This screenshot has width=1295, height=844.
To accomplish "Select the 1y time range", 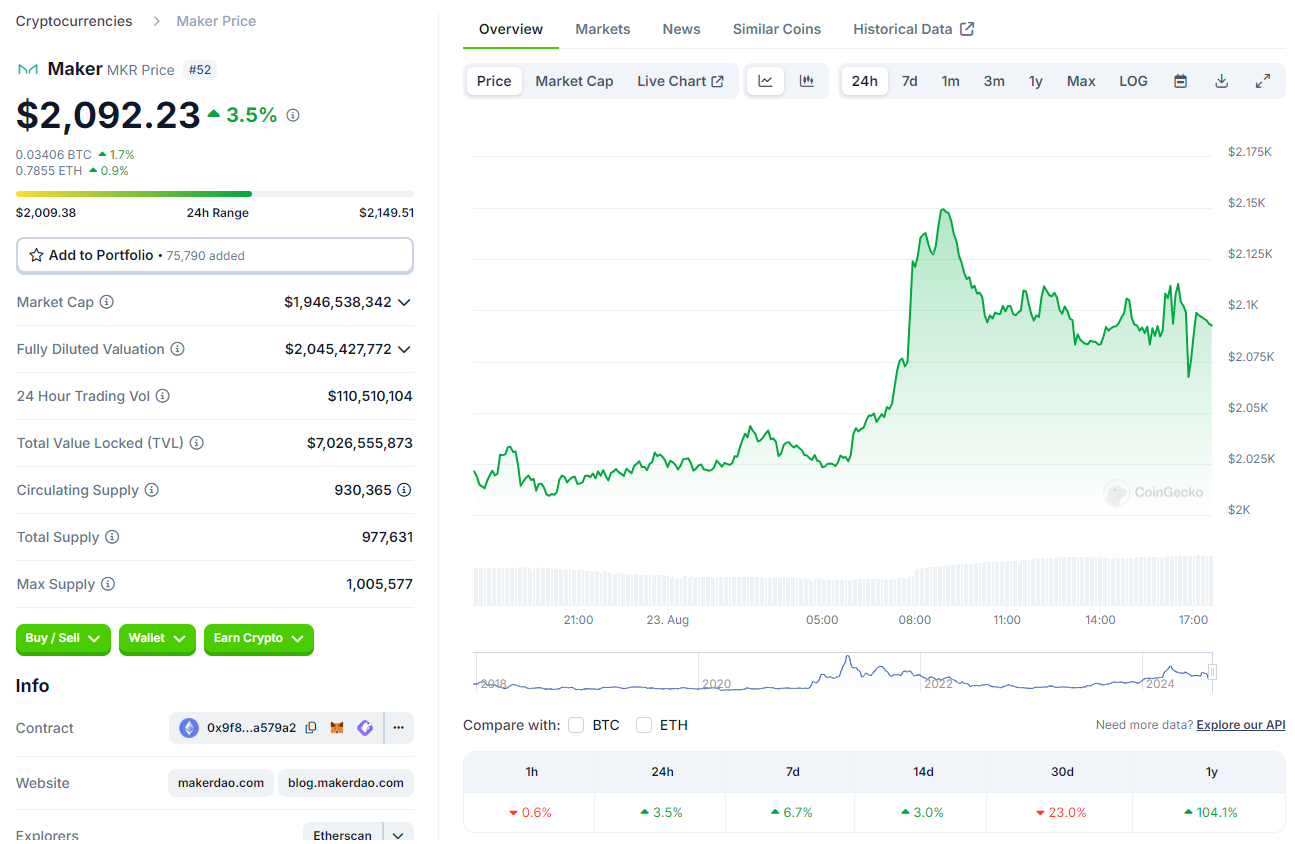I will [x=1036, y=81].
